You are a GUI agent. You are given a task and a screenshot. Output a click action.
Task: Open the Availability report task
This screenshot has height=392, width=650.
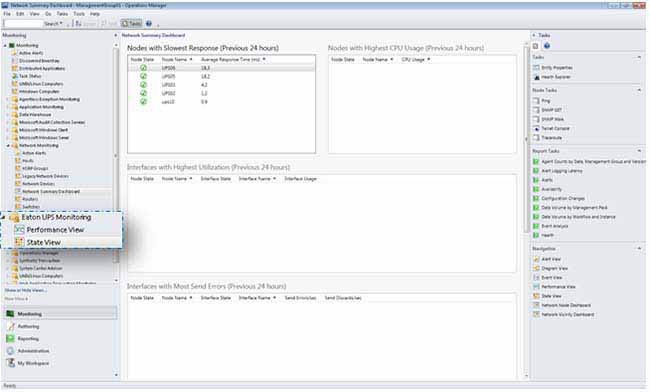(551, 189)
